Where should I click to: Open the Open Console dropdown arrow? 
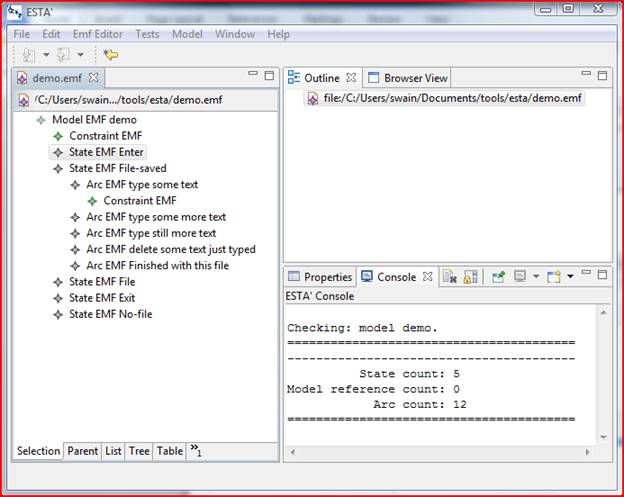(x=569, y=277)
